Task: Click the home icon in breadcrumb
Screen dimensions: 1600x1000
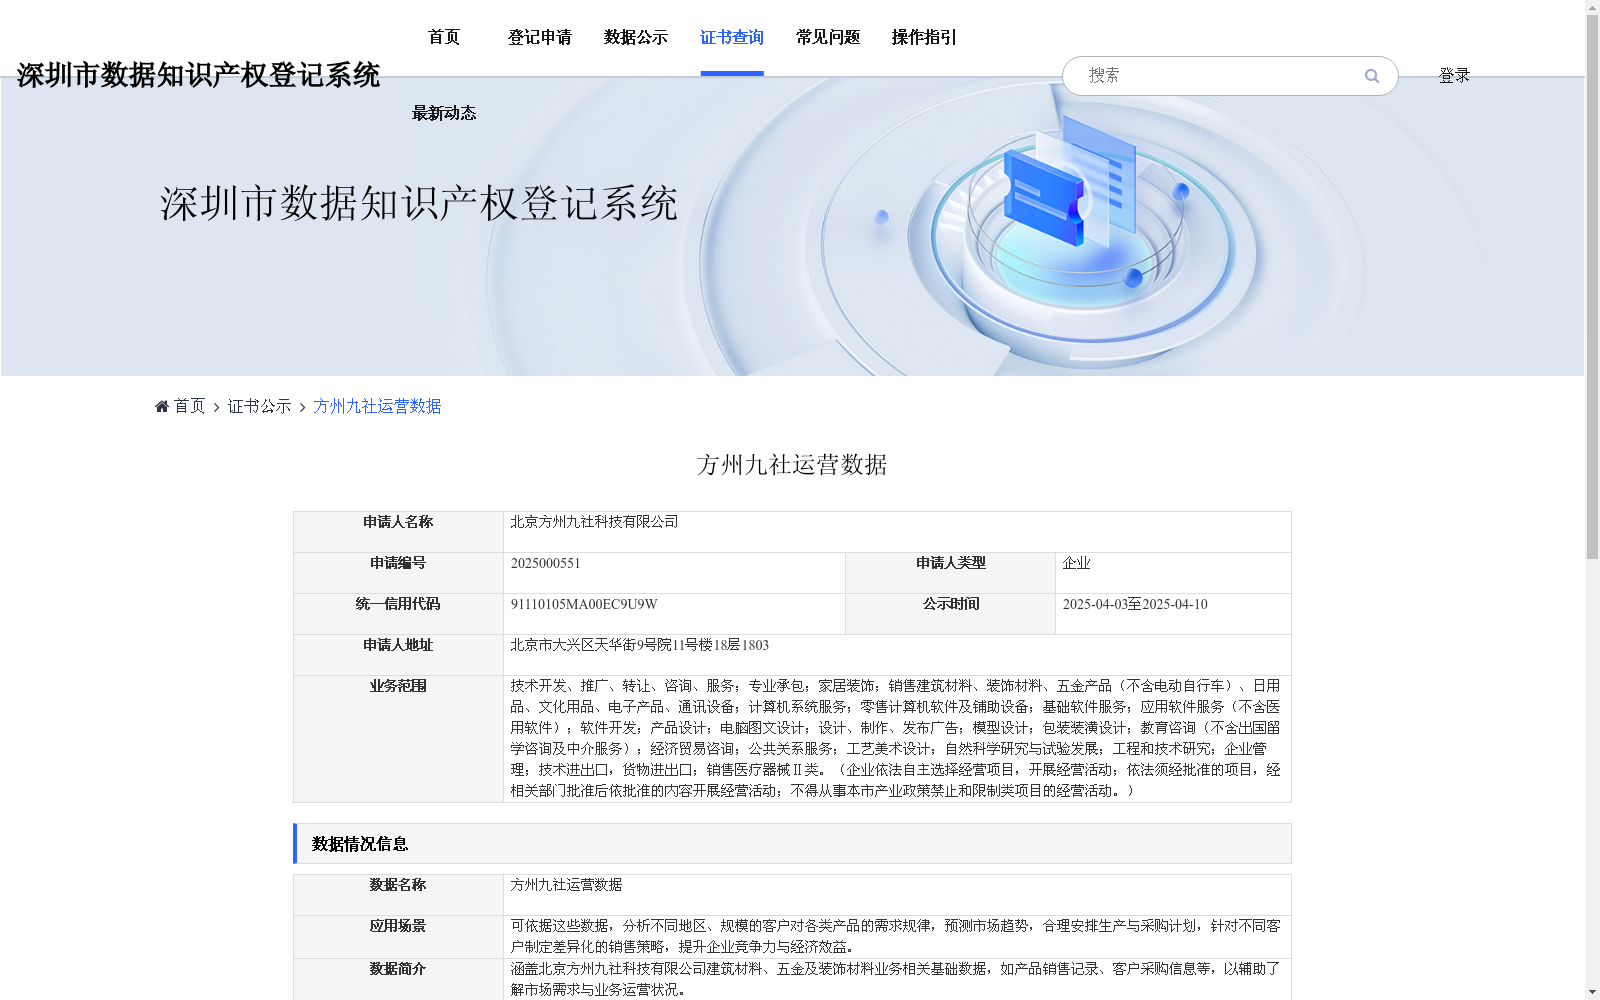Action: point(162,406)
